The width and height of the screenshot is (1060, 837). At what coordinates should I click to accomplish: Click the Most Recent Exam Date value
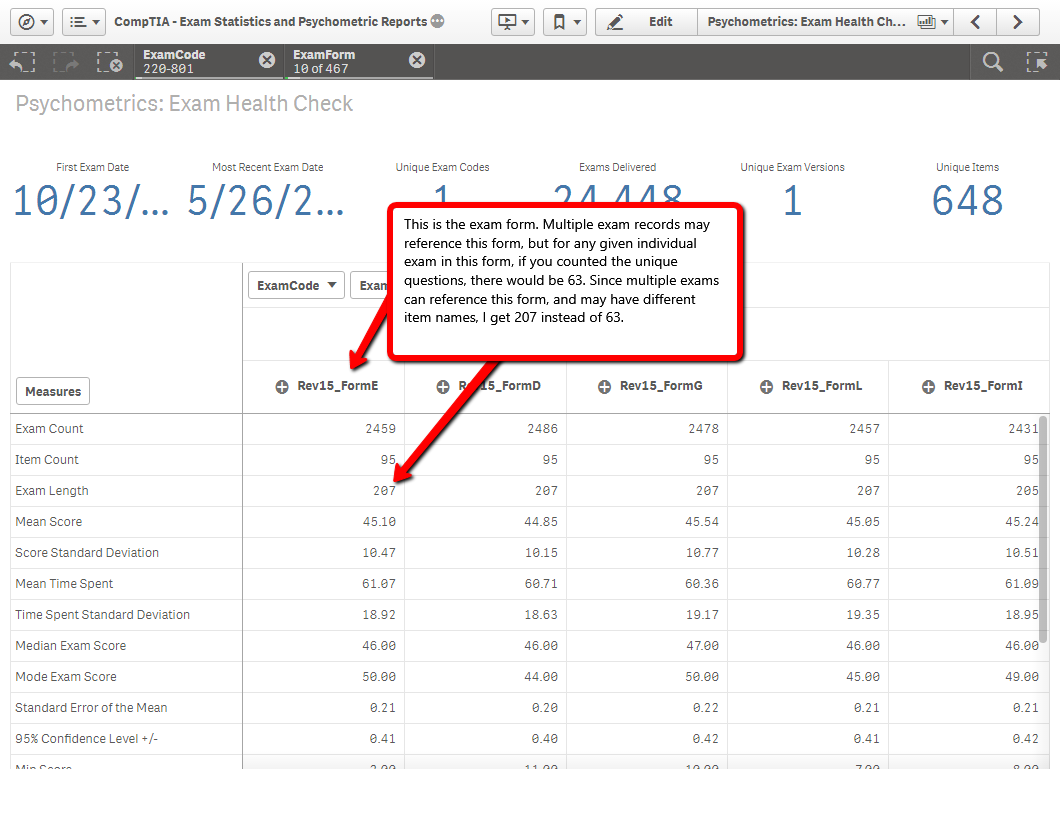(x=267, y=201)
